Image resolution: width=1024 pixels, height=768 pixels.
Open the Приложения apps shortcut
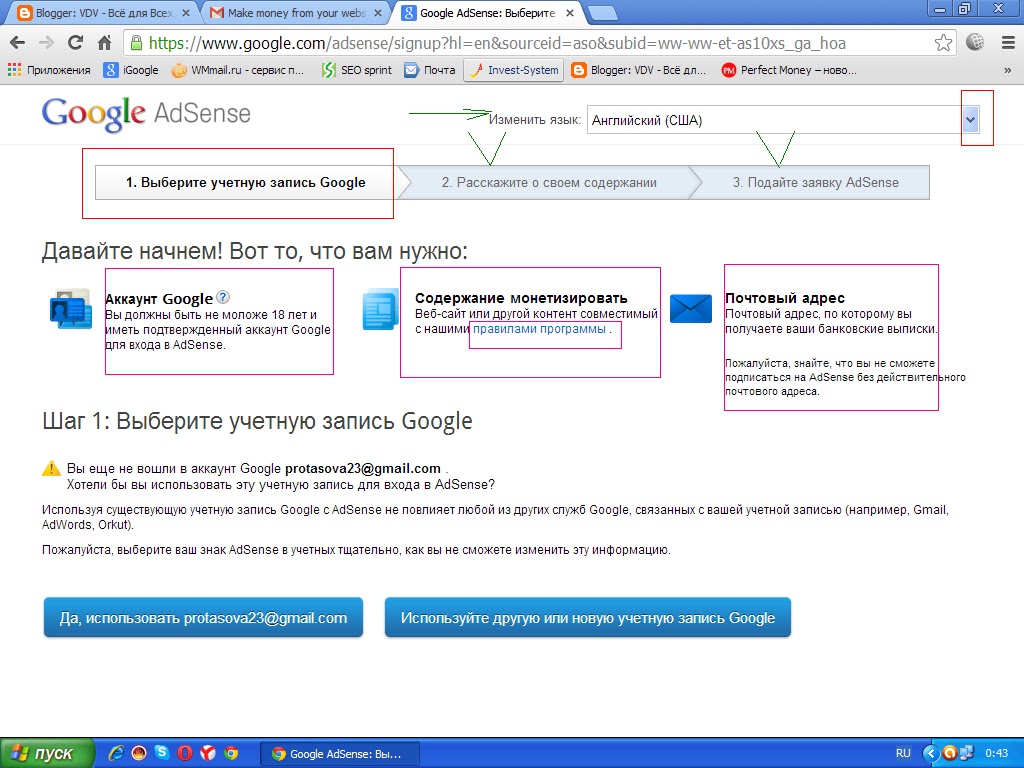click(49, 70)
